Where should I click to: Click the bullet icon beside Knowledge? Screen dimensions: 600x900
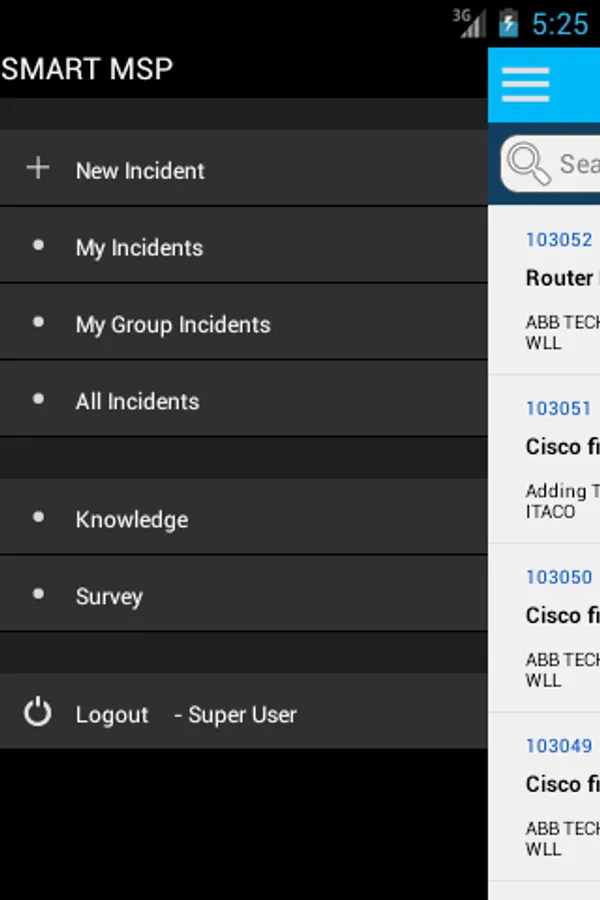(38, 517)
